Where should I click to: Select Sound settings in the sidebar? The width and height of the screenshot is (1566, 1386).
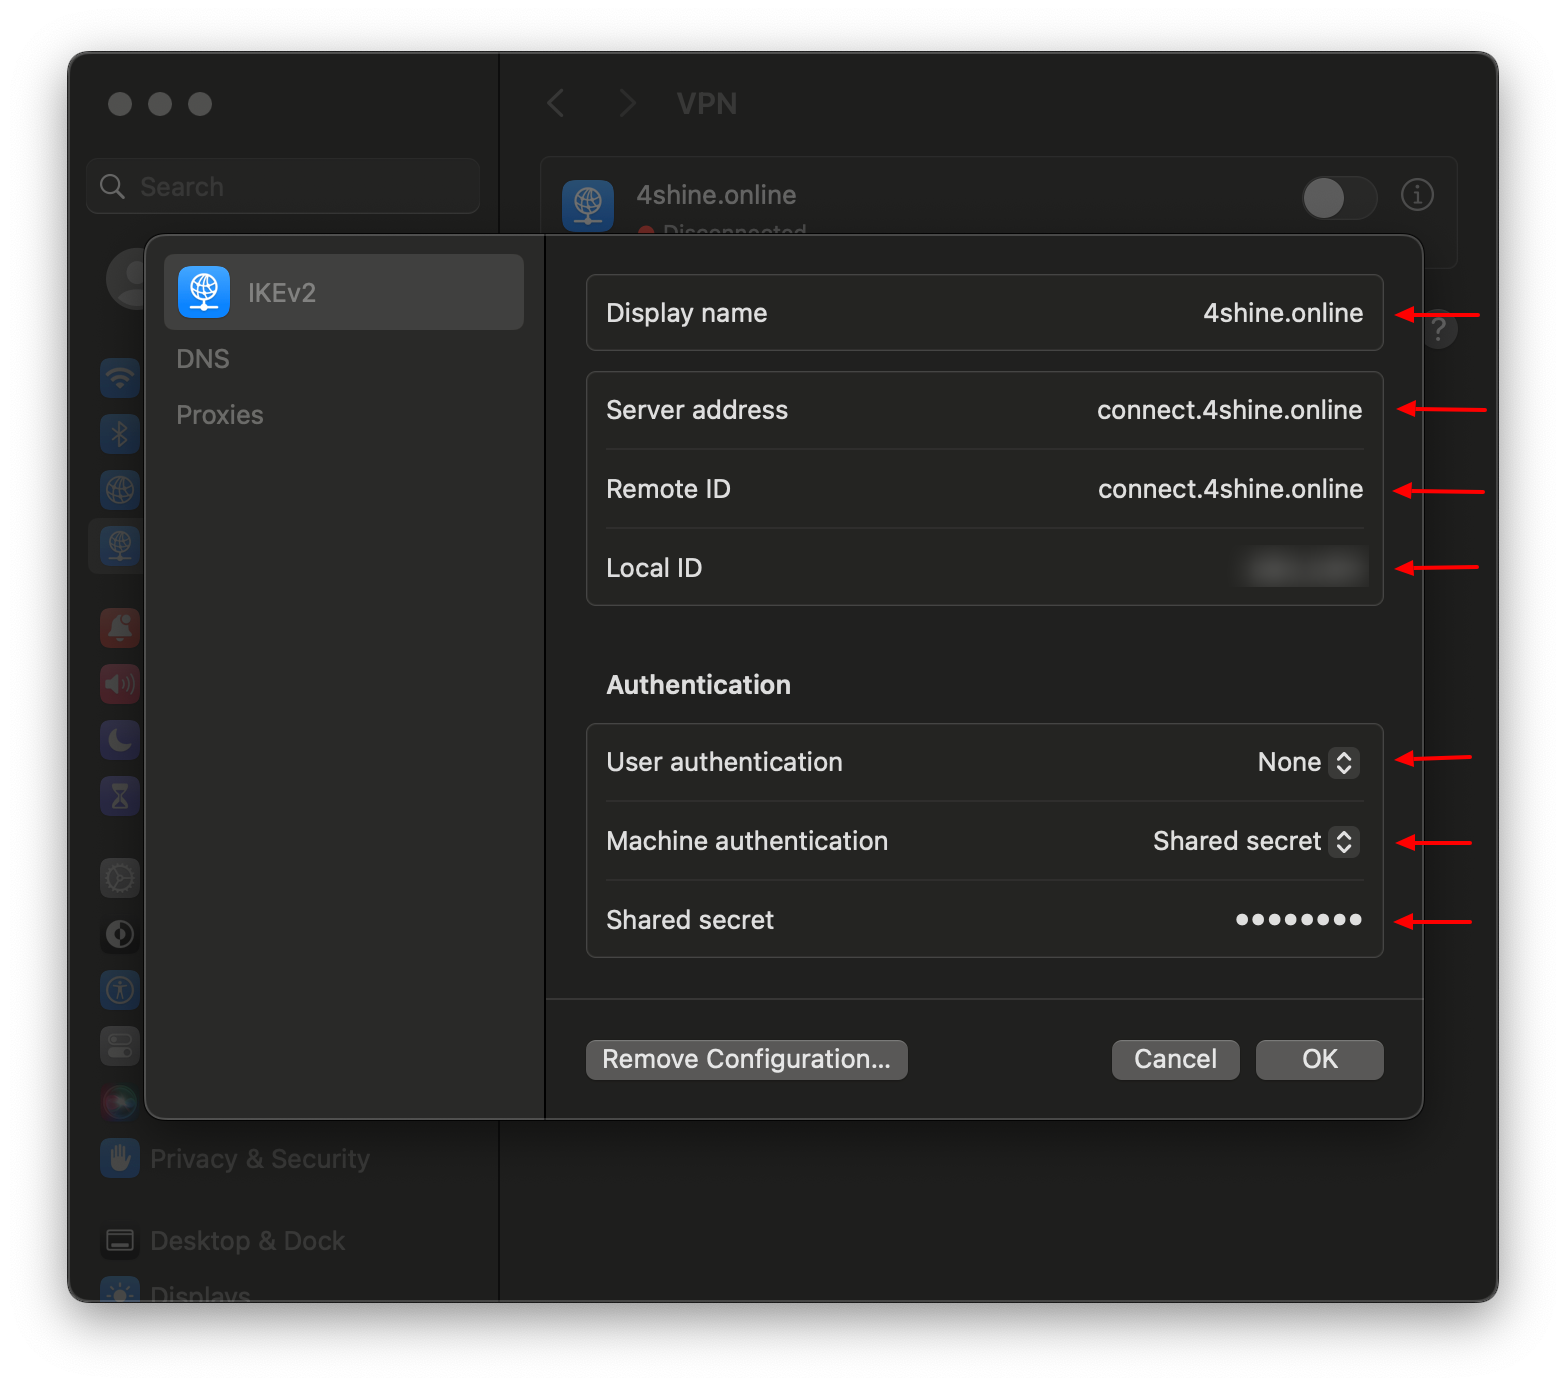(119, 684)
